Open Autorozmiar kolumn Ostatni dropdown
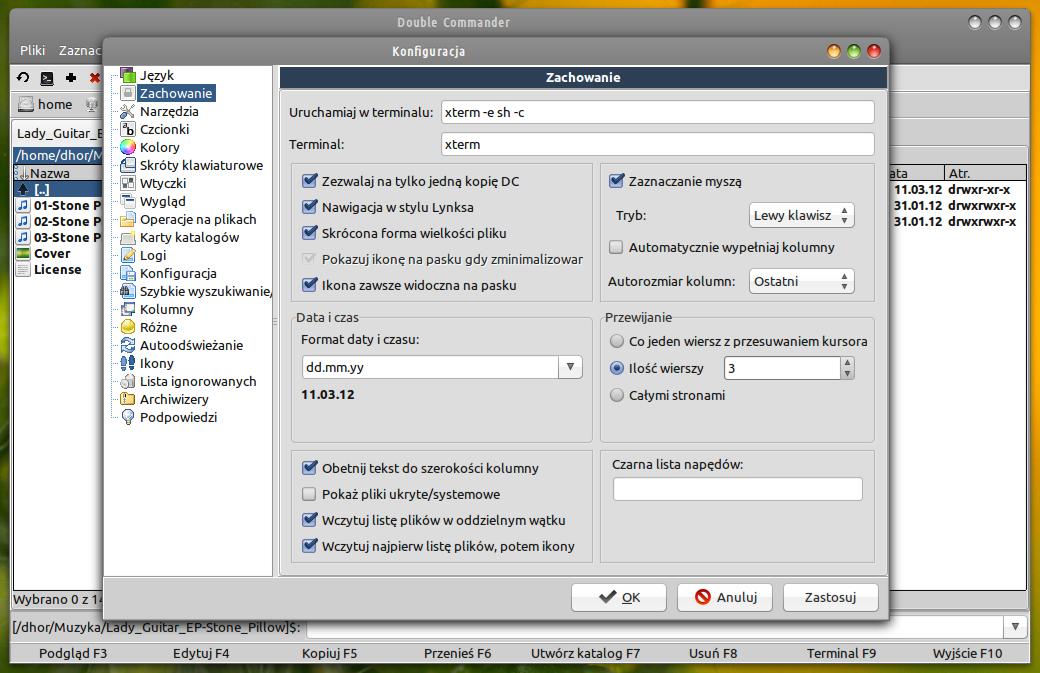This screenshot has height=673, width=1040. point(801,281)
